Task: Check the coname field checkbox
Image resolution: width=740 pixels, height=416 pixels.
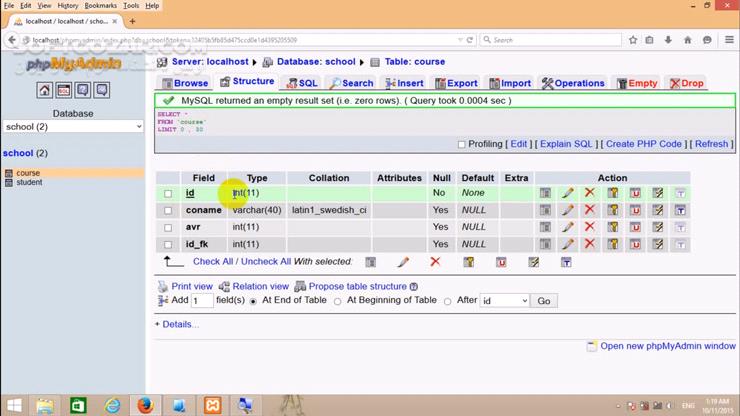Action: [168, 211]
